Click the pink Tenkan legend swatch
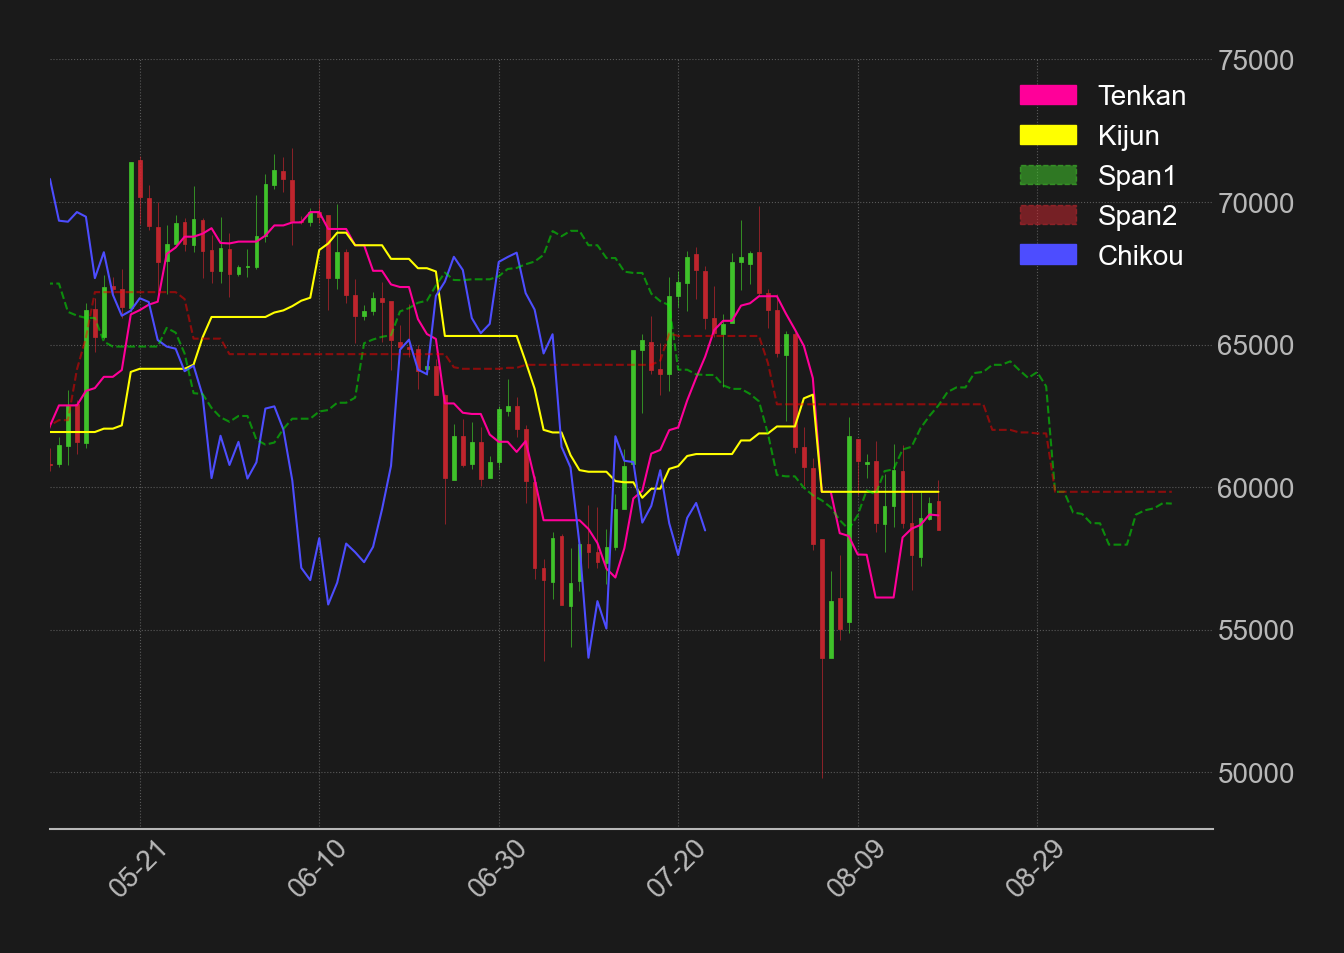 pyautogui.click(x=1048, y=95)
